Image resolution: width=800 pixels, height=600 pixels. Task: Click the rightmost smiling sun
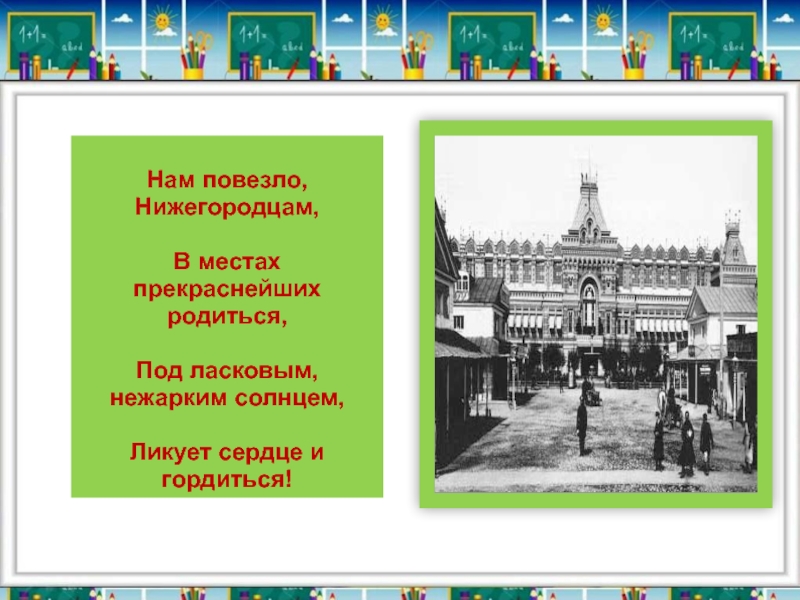(603, 21)
